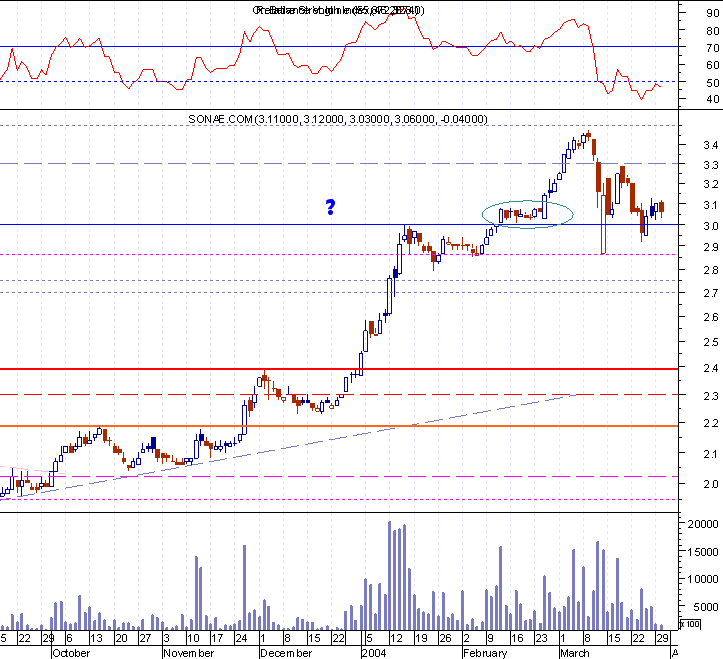This screenshot has width=723, height=659.
Task: Click the 90 label on RSI scale
Action: pos(713,13)
